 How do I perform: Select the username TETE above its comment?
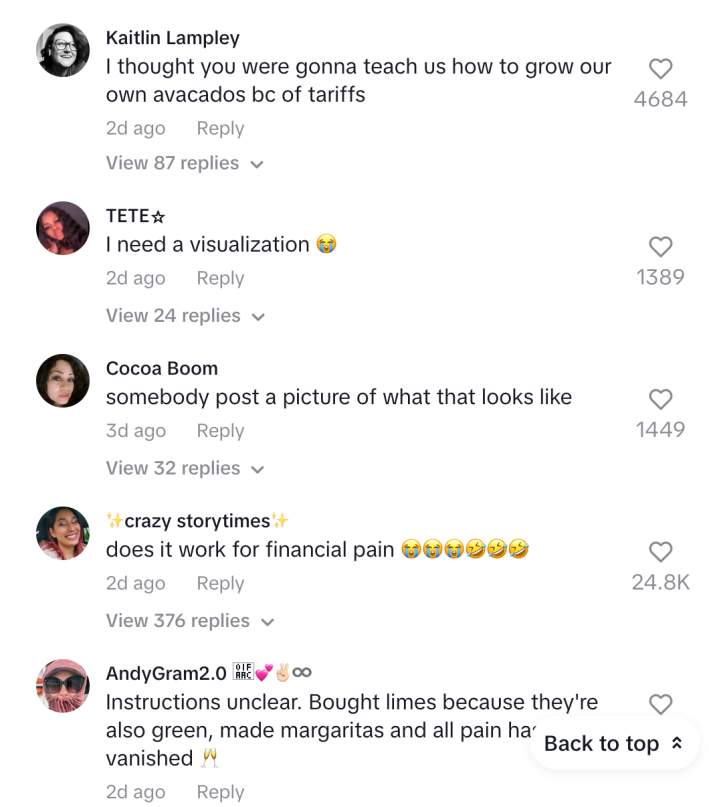131,216
